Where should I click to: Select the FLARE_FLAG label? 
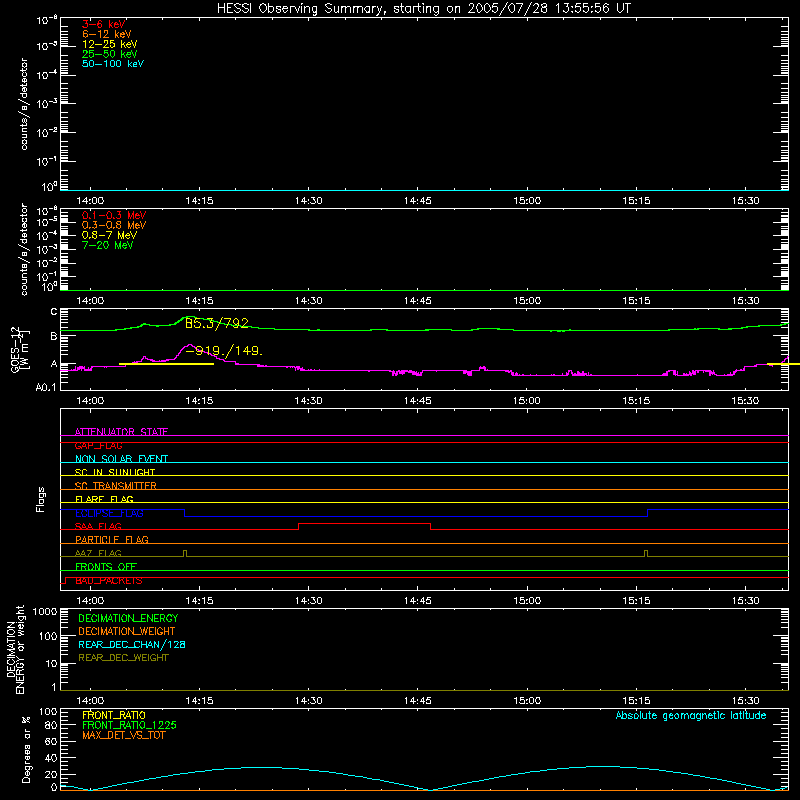[104, 499]
